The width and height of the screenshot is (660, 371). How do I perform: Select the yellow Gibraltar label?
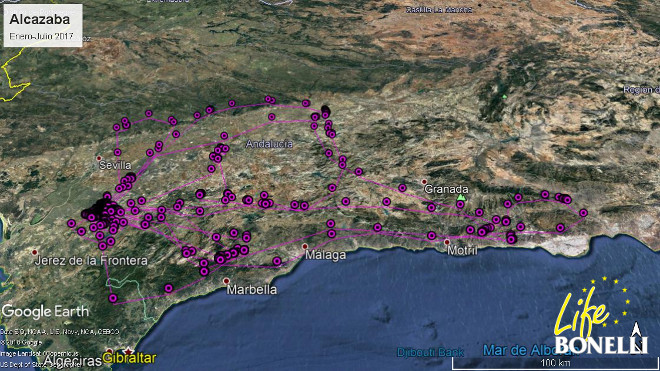[129, 359]
